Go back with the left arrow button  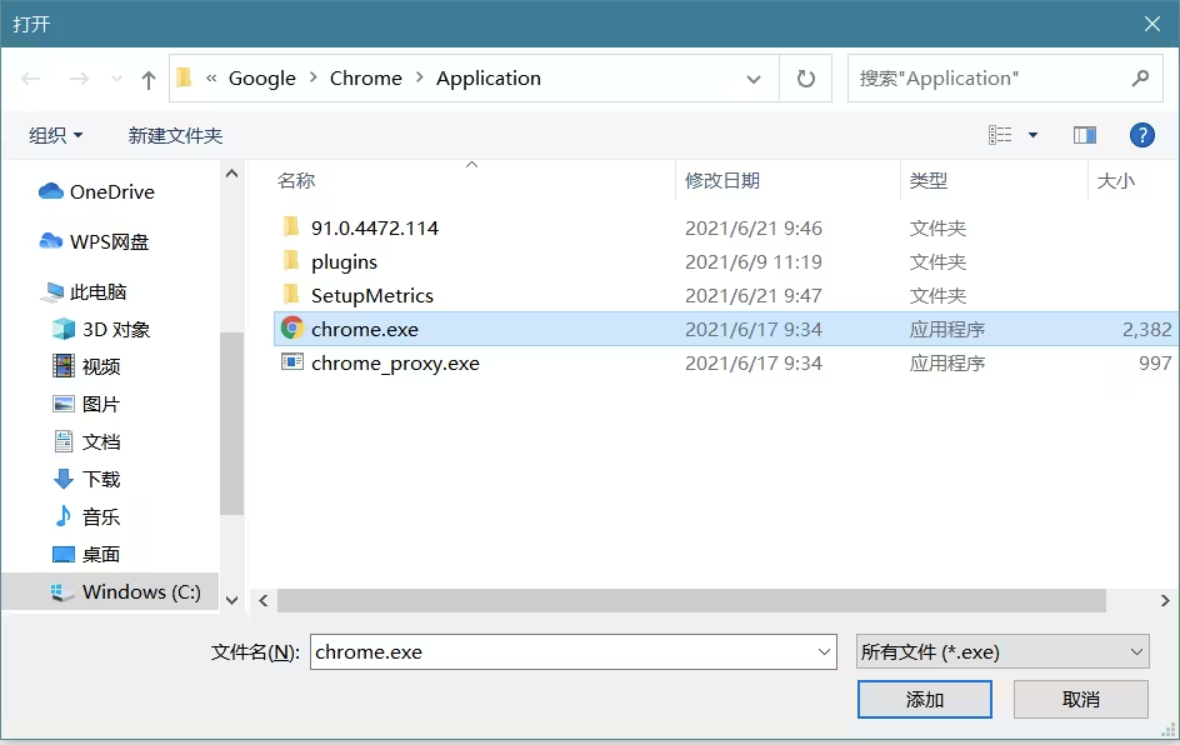[x=31, y=79]
